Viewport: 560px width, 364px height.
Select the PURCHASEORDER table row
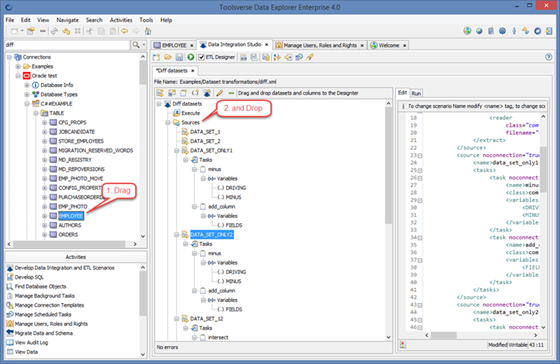point(79,197)
